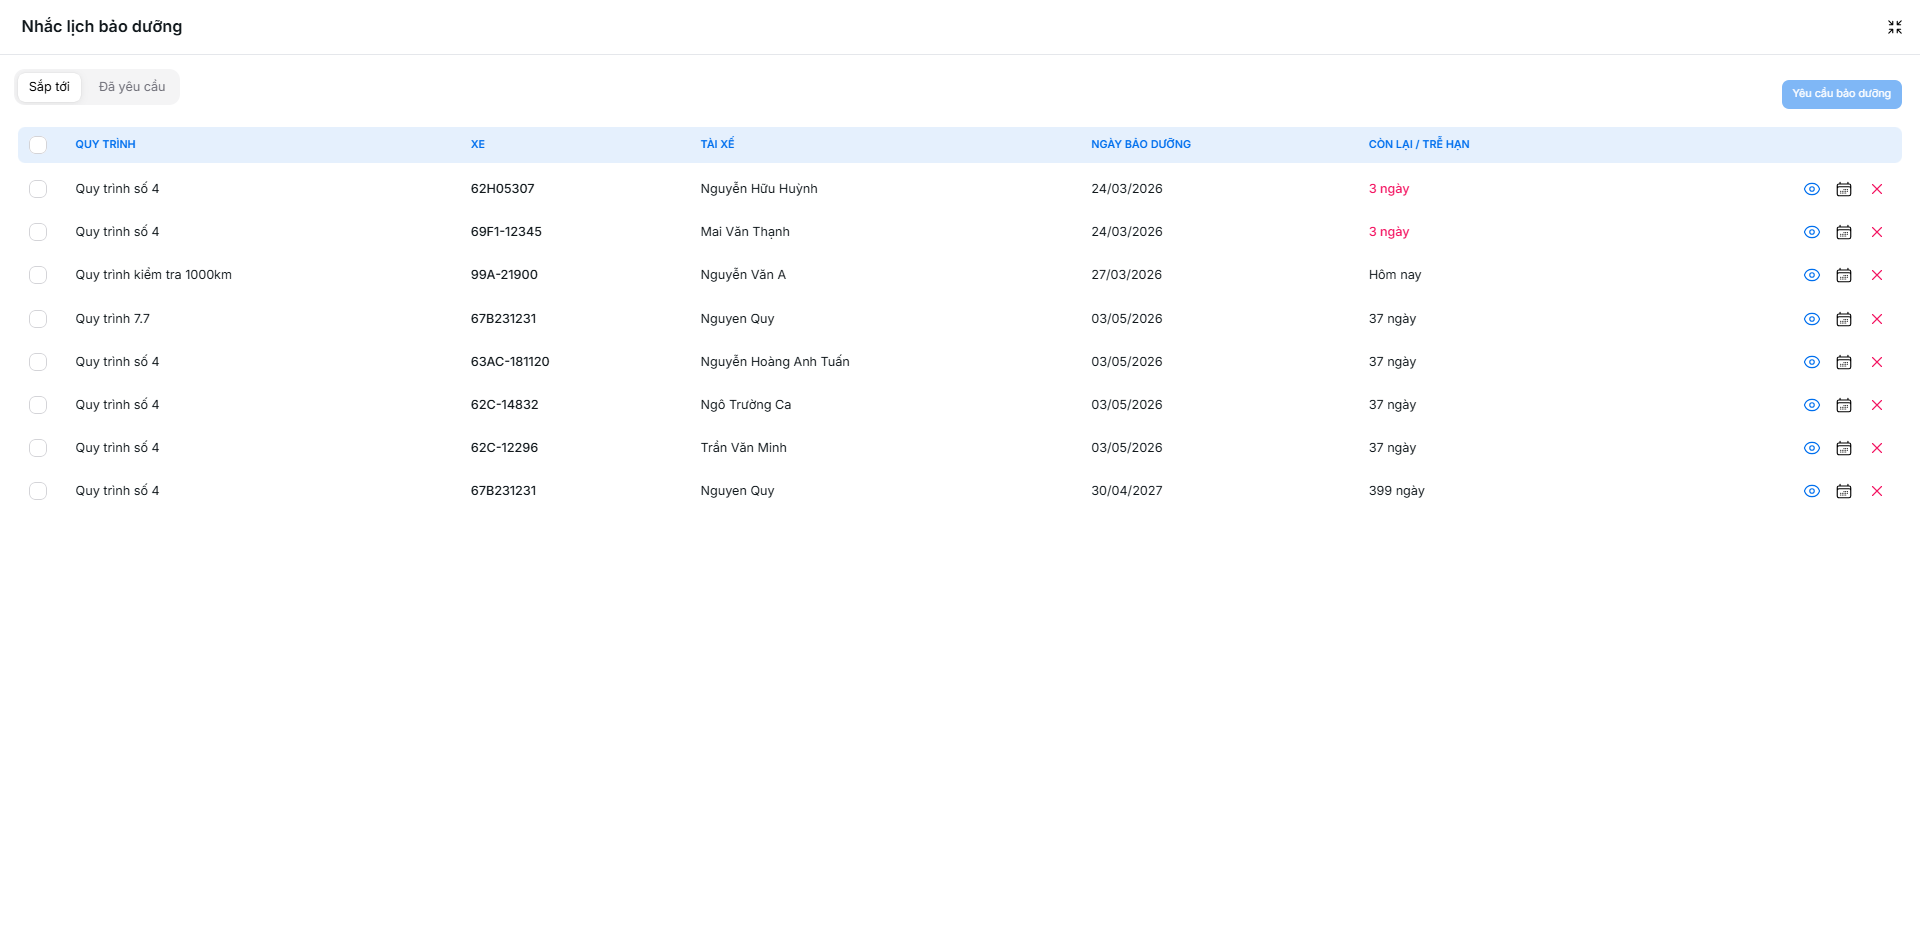Delete reminder for vehicle 99A-21900
The height and width of the screenshot is (925, 1920).
1877,275
